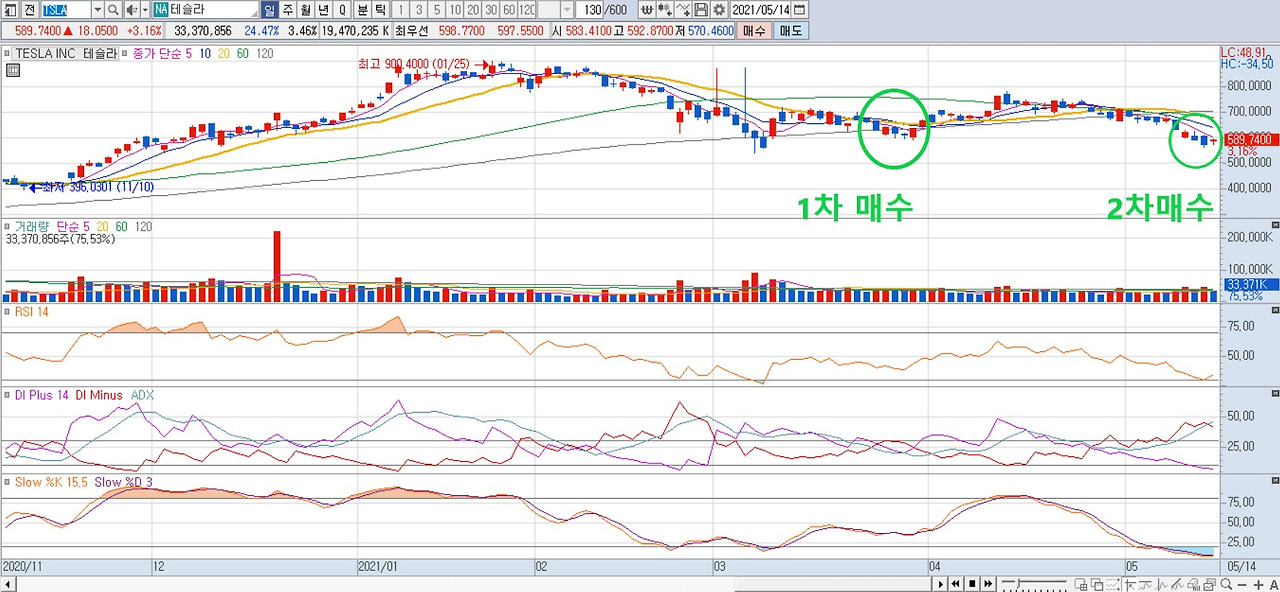Click the rewind replay button
The image size is (1280, 592).
point(955,584)
